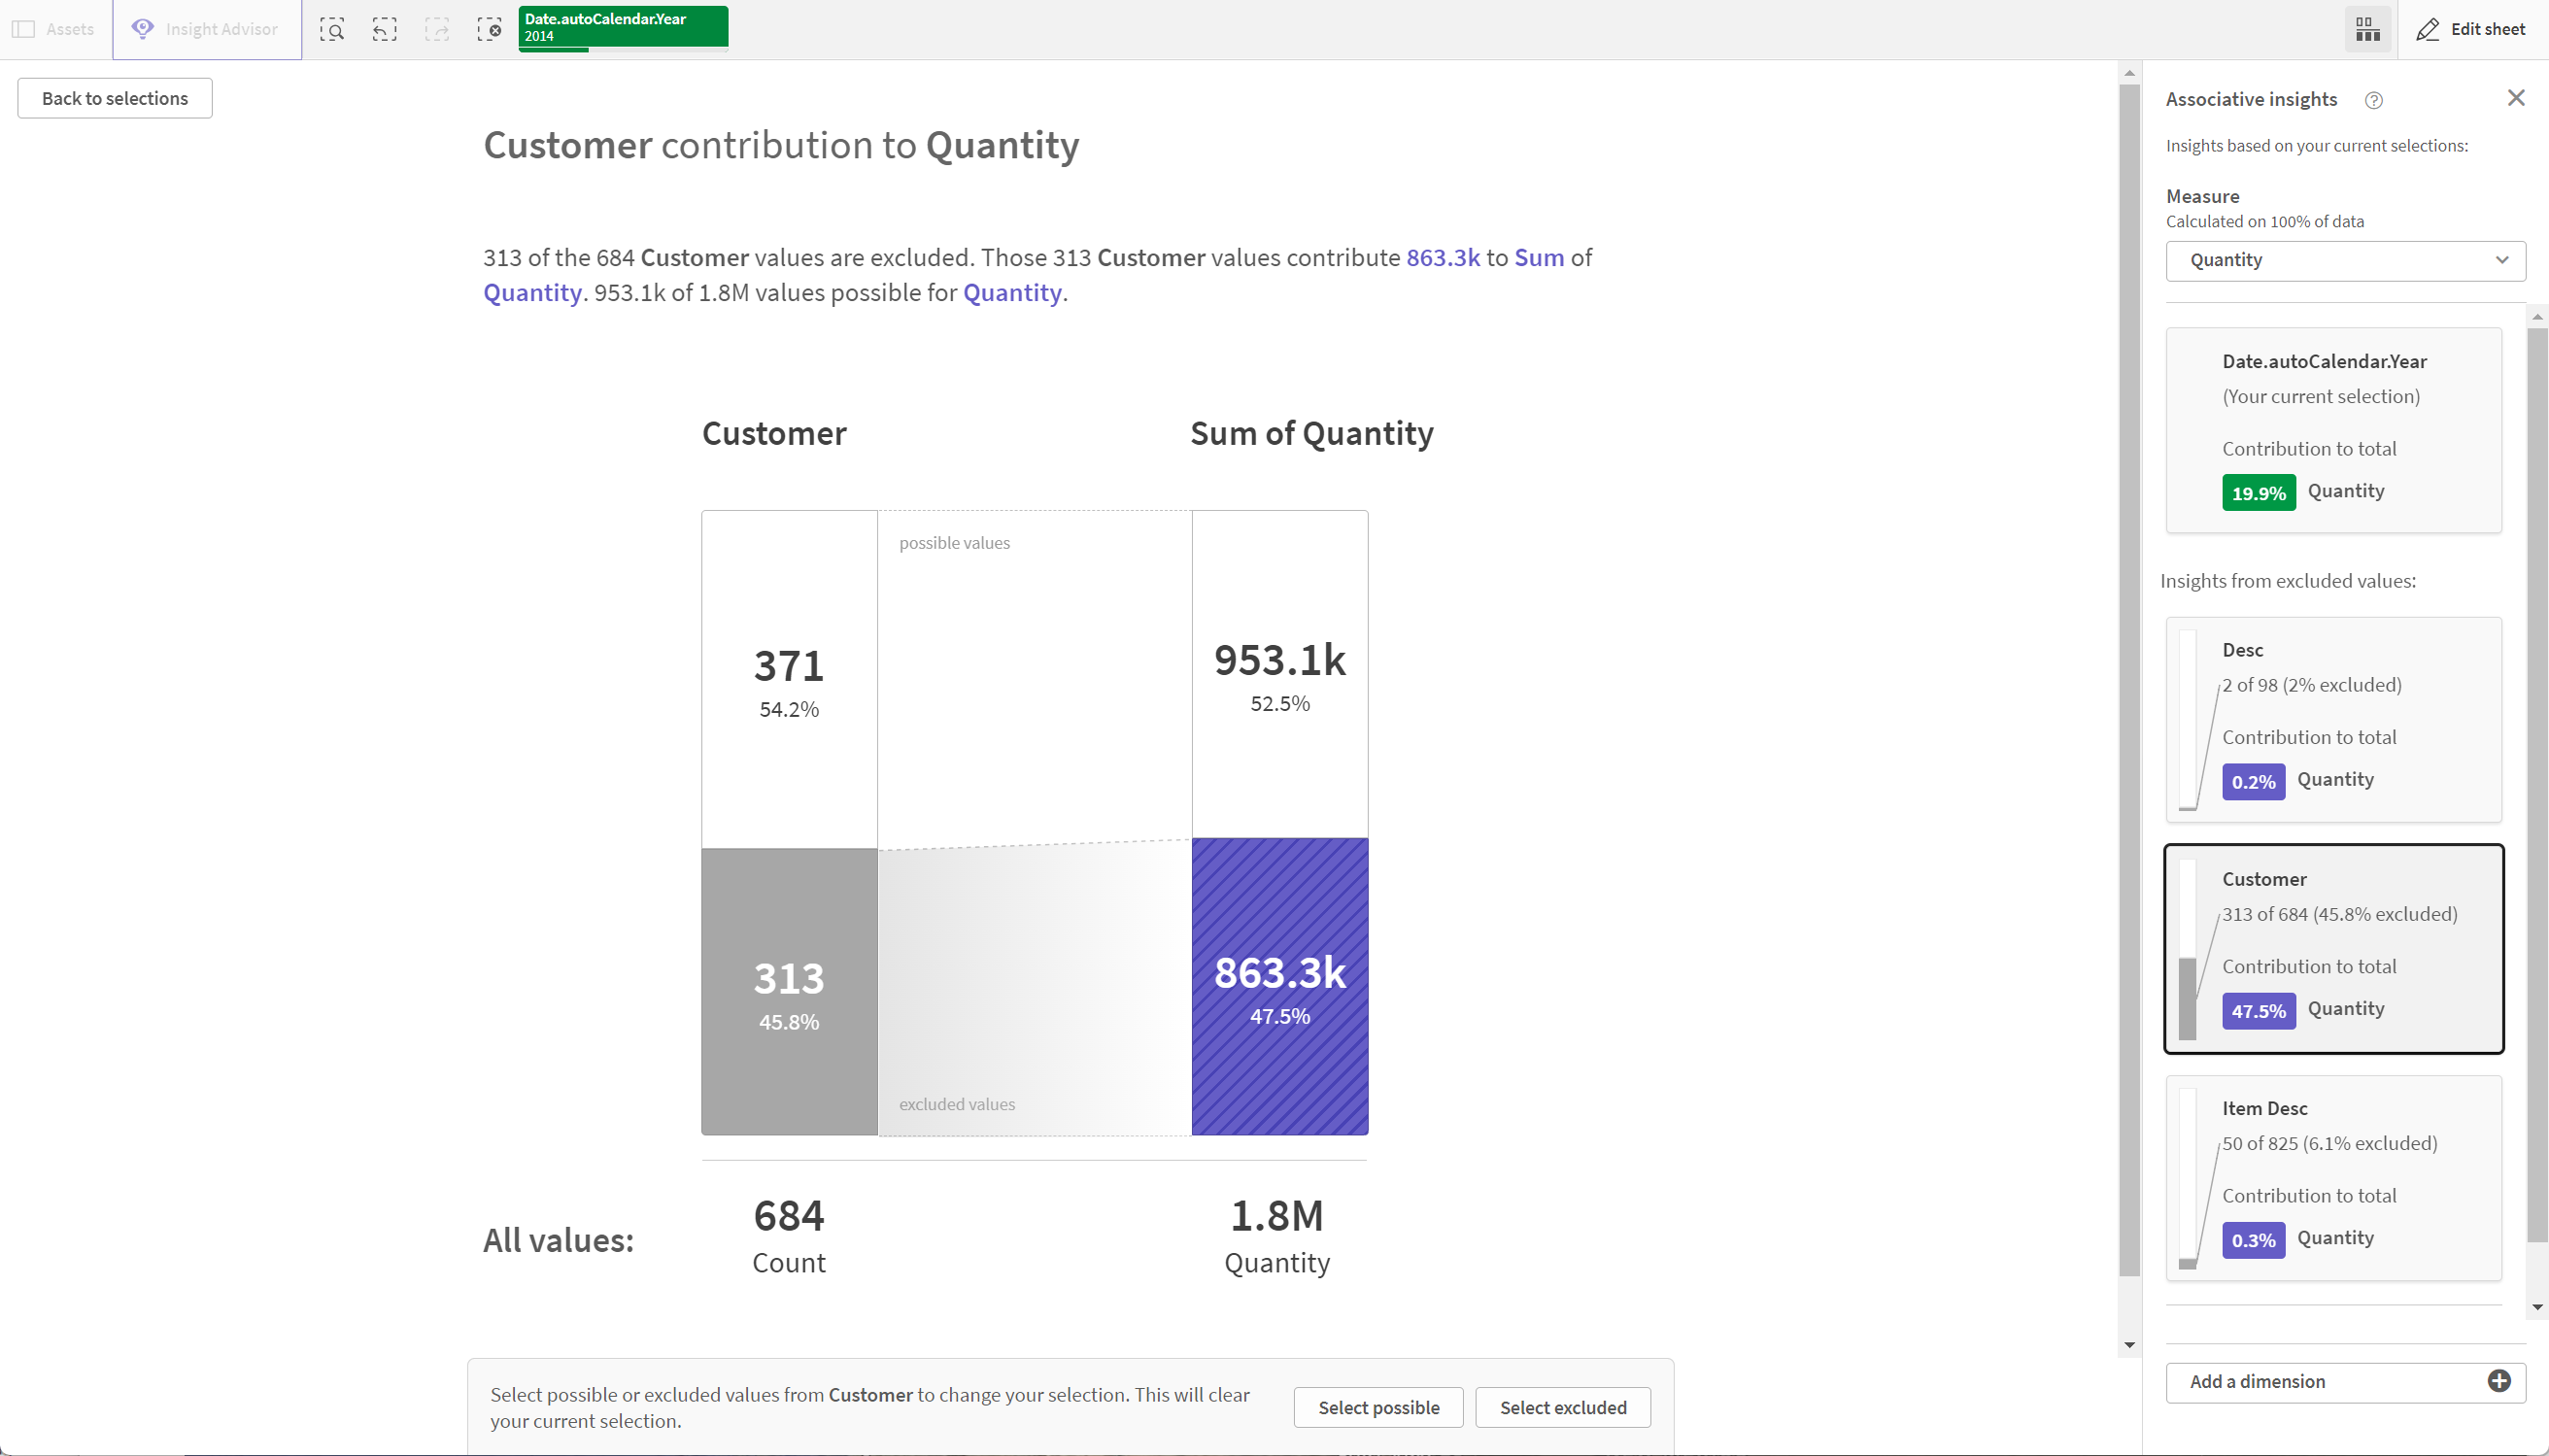Step back to previous selection state
The image size is (2549, 1456).
point(385,29)
